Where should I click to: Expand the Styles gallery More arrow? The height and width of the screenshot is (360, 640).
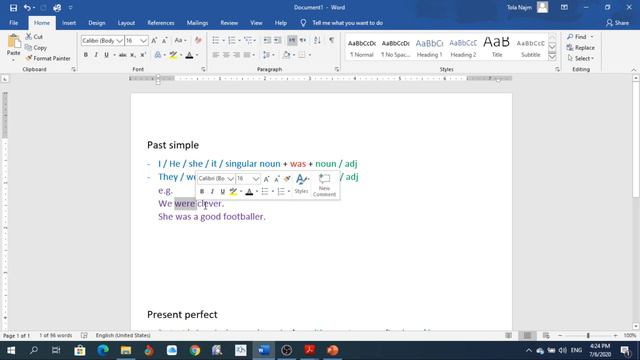pyautogui.click(x=552, y=57)
